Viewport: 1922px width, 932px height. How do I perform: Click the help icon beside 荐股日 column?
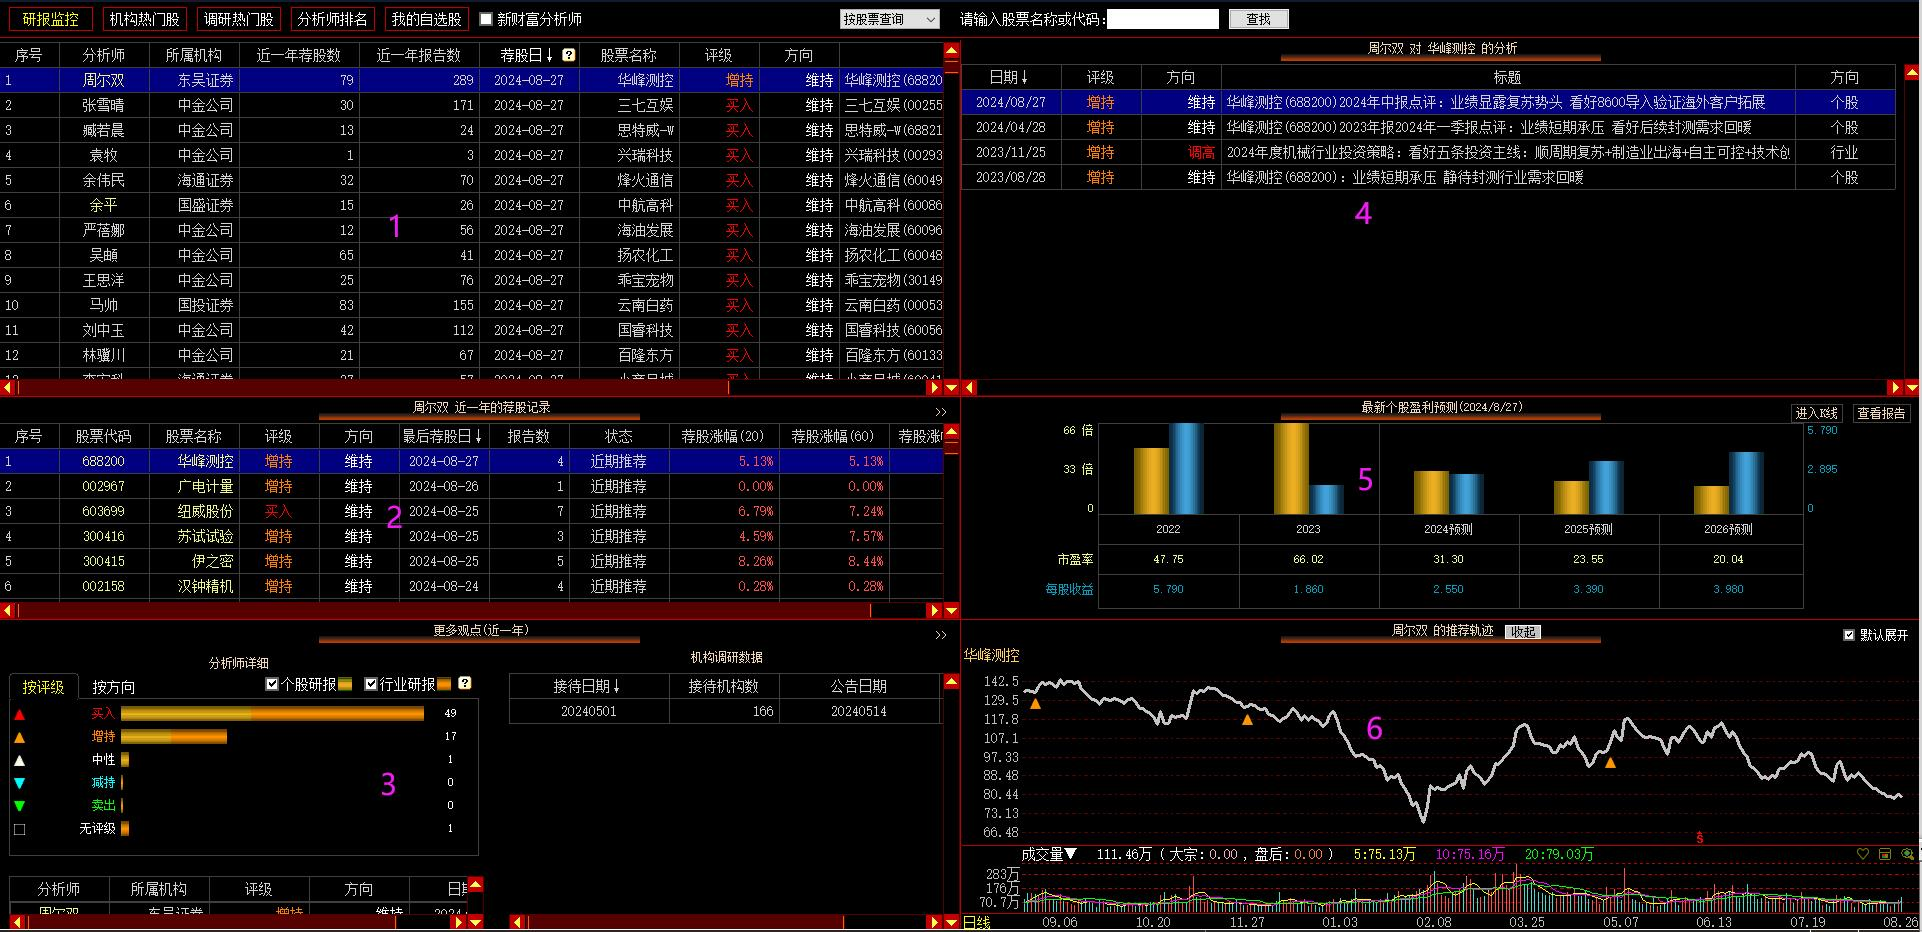pyautogui.click(x=569, y=55)
